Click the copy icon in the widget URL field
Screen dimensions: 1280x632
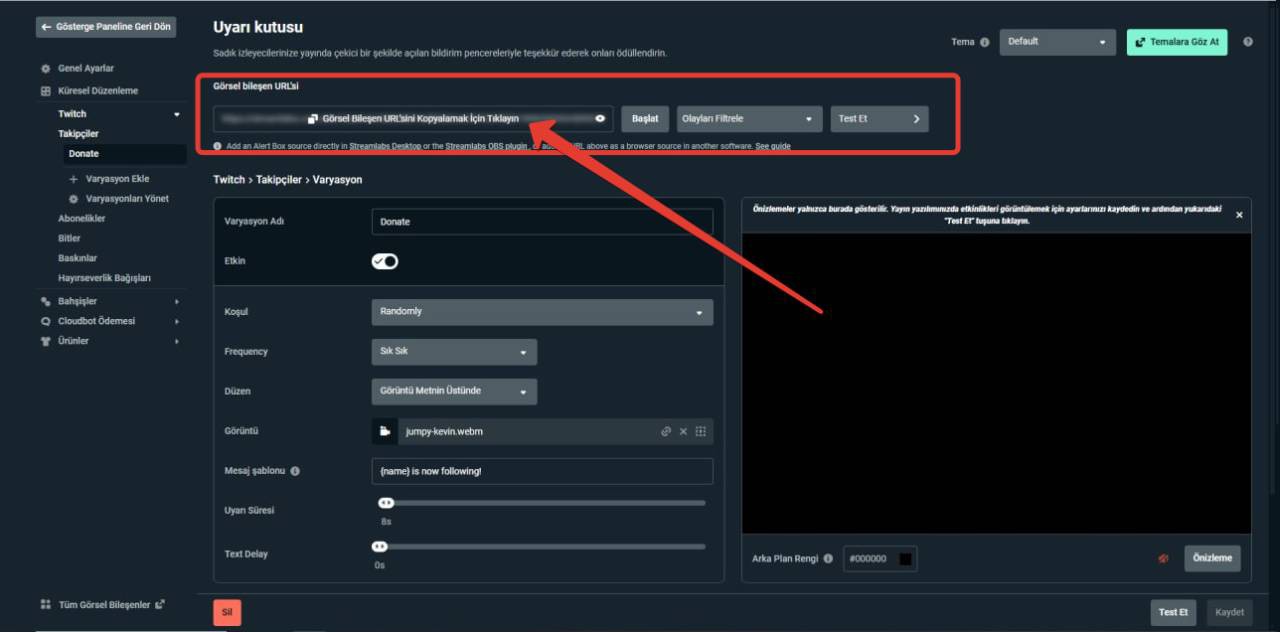(313, 119)
